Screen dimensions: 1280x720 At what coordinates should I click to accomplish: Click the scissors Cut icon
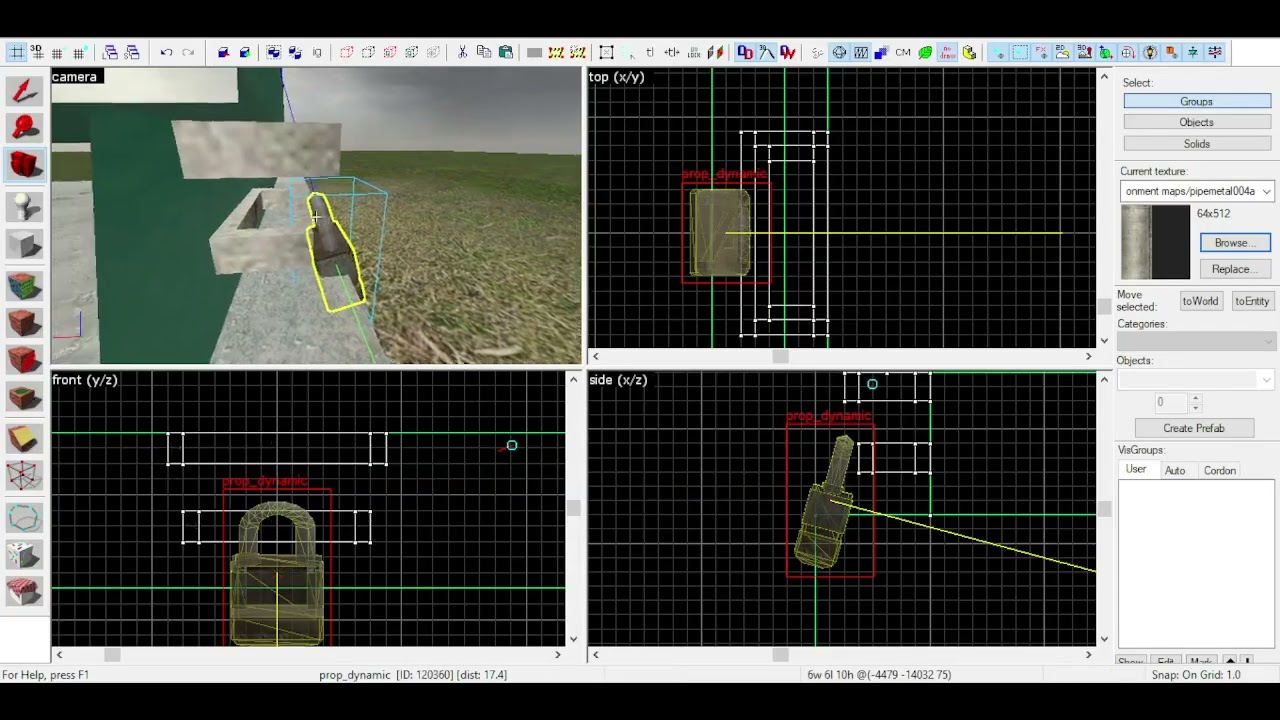coord(462,53)
